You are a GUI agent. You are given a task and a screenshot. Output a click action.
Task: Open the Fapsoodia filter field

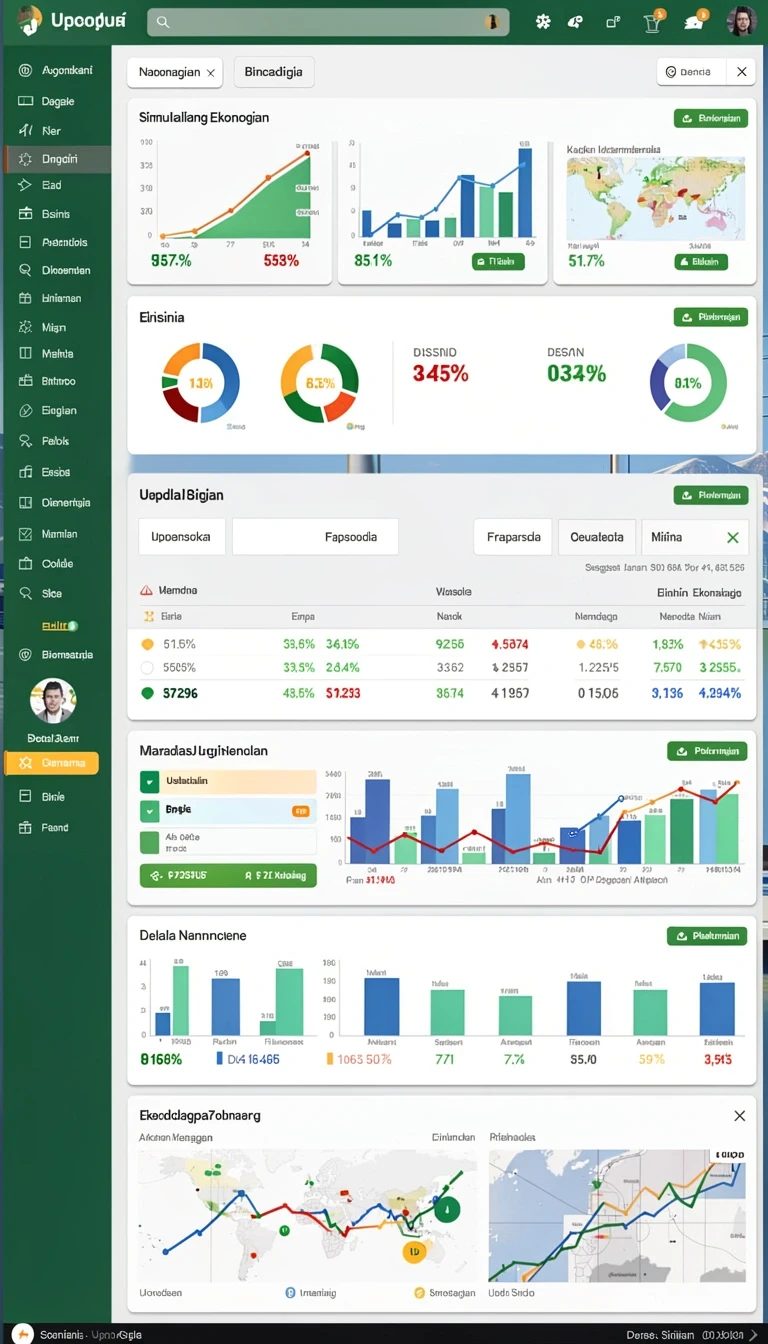click(315, 537)
